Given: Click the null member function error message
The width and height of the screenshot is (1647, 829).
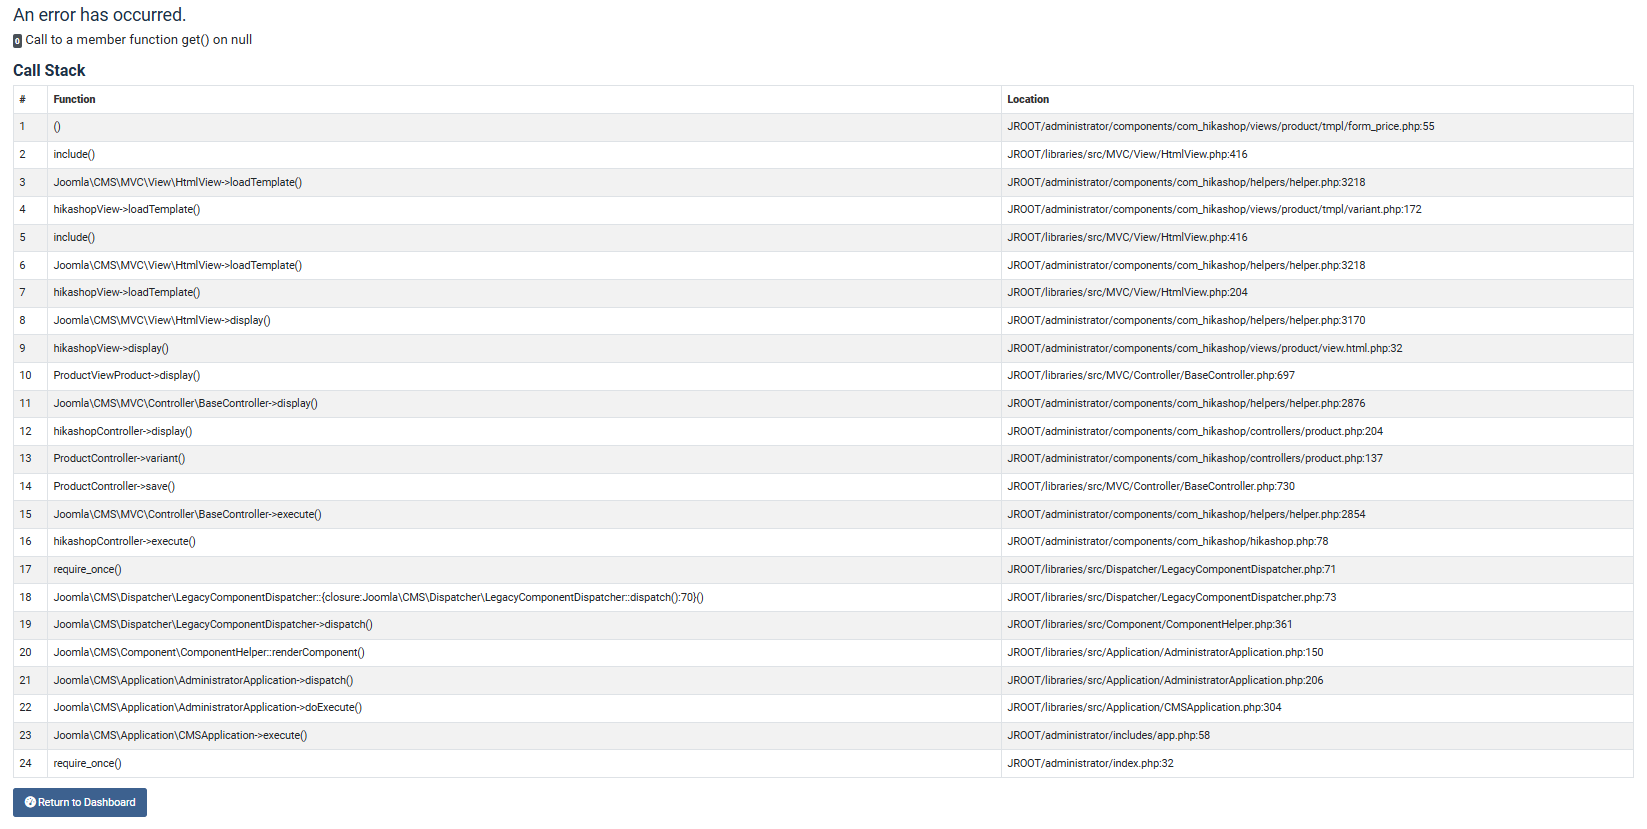Looking at the screenshot, I should coord(138,40).
